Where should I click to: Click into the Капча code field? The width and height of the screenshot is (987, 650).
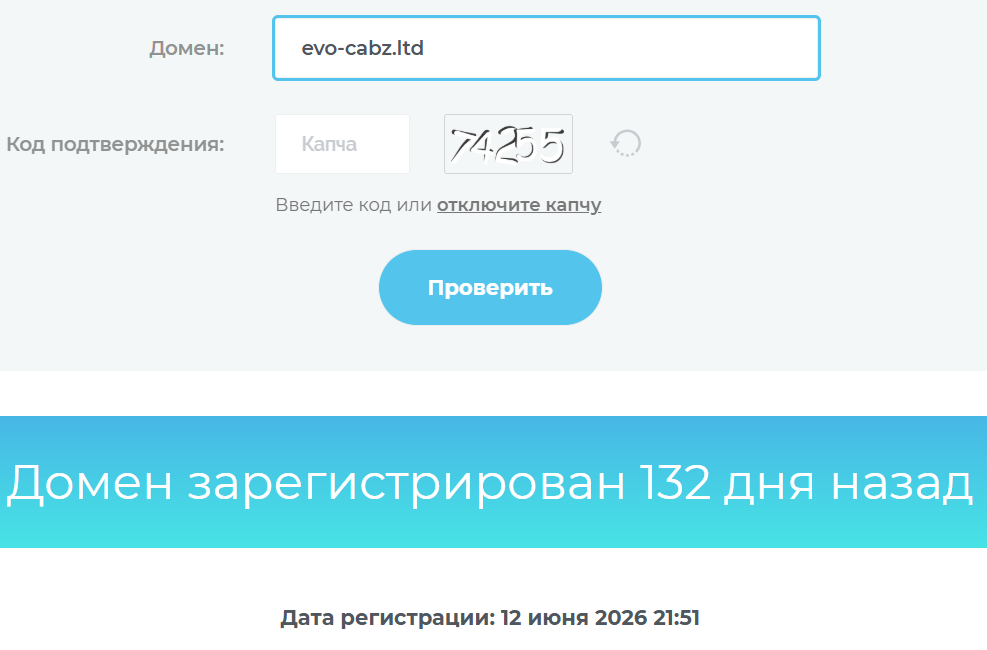[342, 144]
